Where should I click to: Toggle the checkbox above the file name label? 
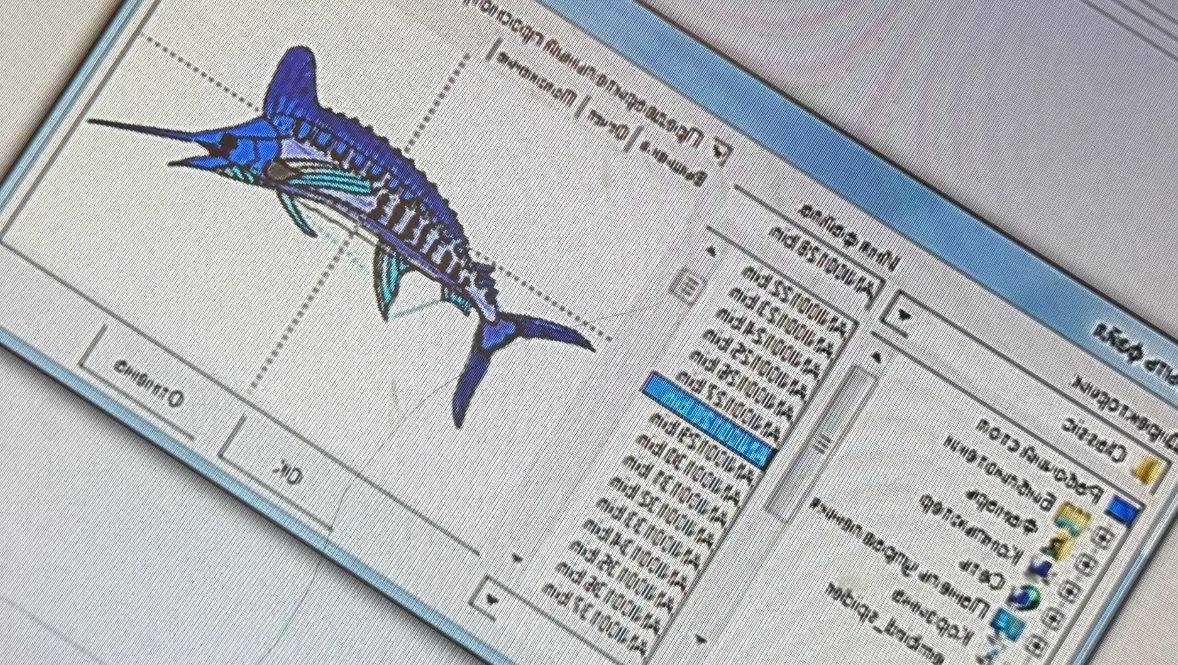pos(720,152)
